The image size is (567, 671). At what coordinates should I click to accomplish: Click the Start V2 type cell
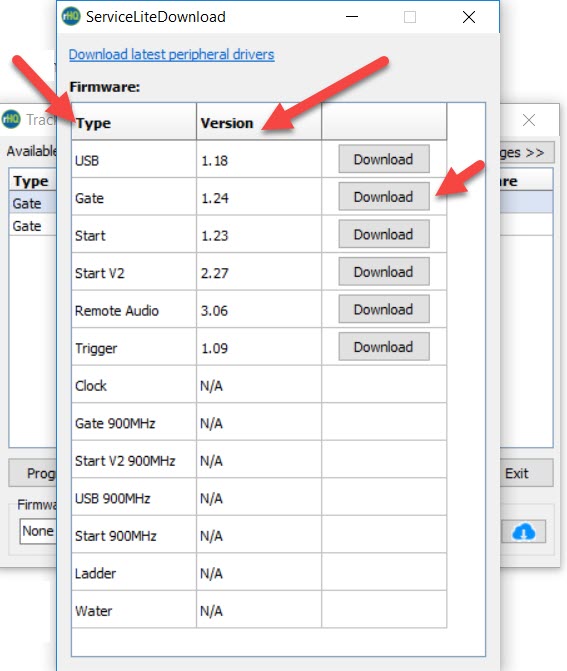134,272
